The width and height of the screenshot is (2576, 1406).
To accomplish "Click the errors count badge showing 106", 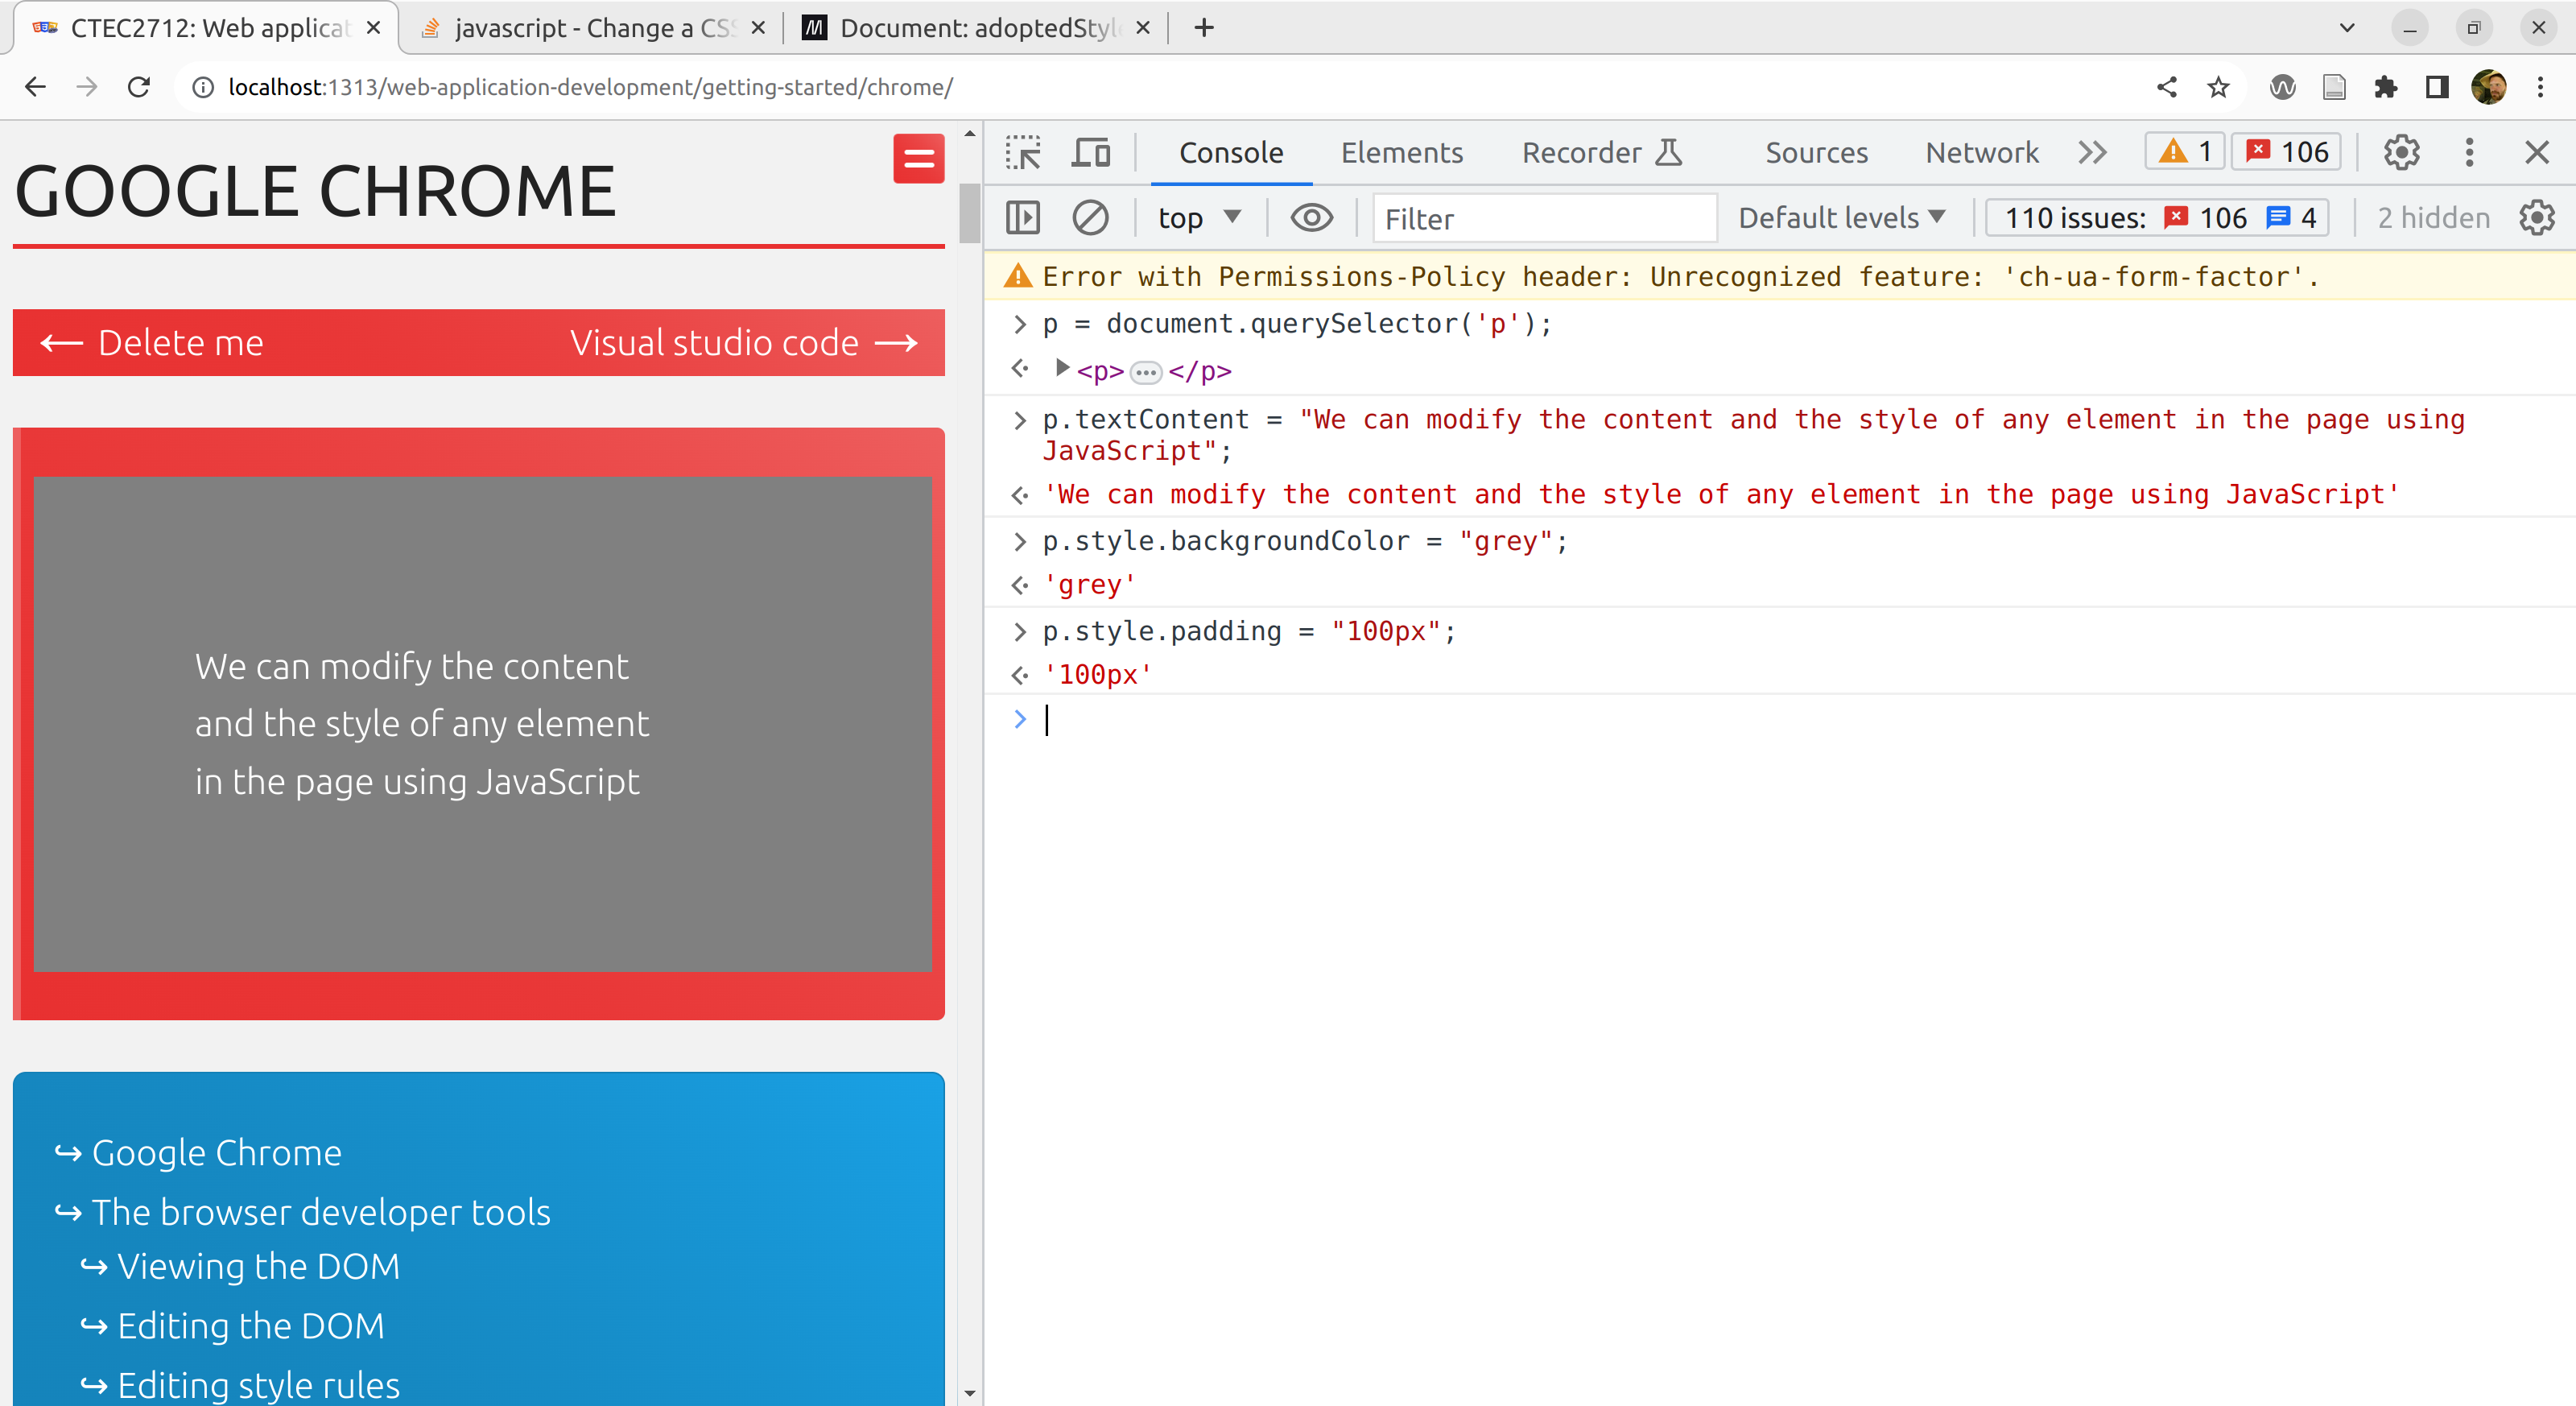I will tap(2286, 152).
